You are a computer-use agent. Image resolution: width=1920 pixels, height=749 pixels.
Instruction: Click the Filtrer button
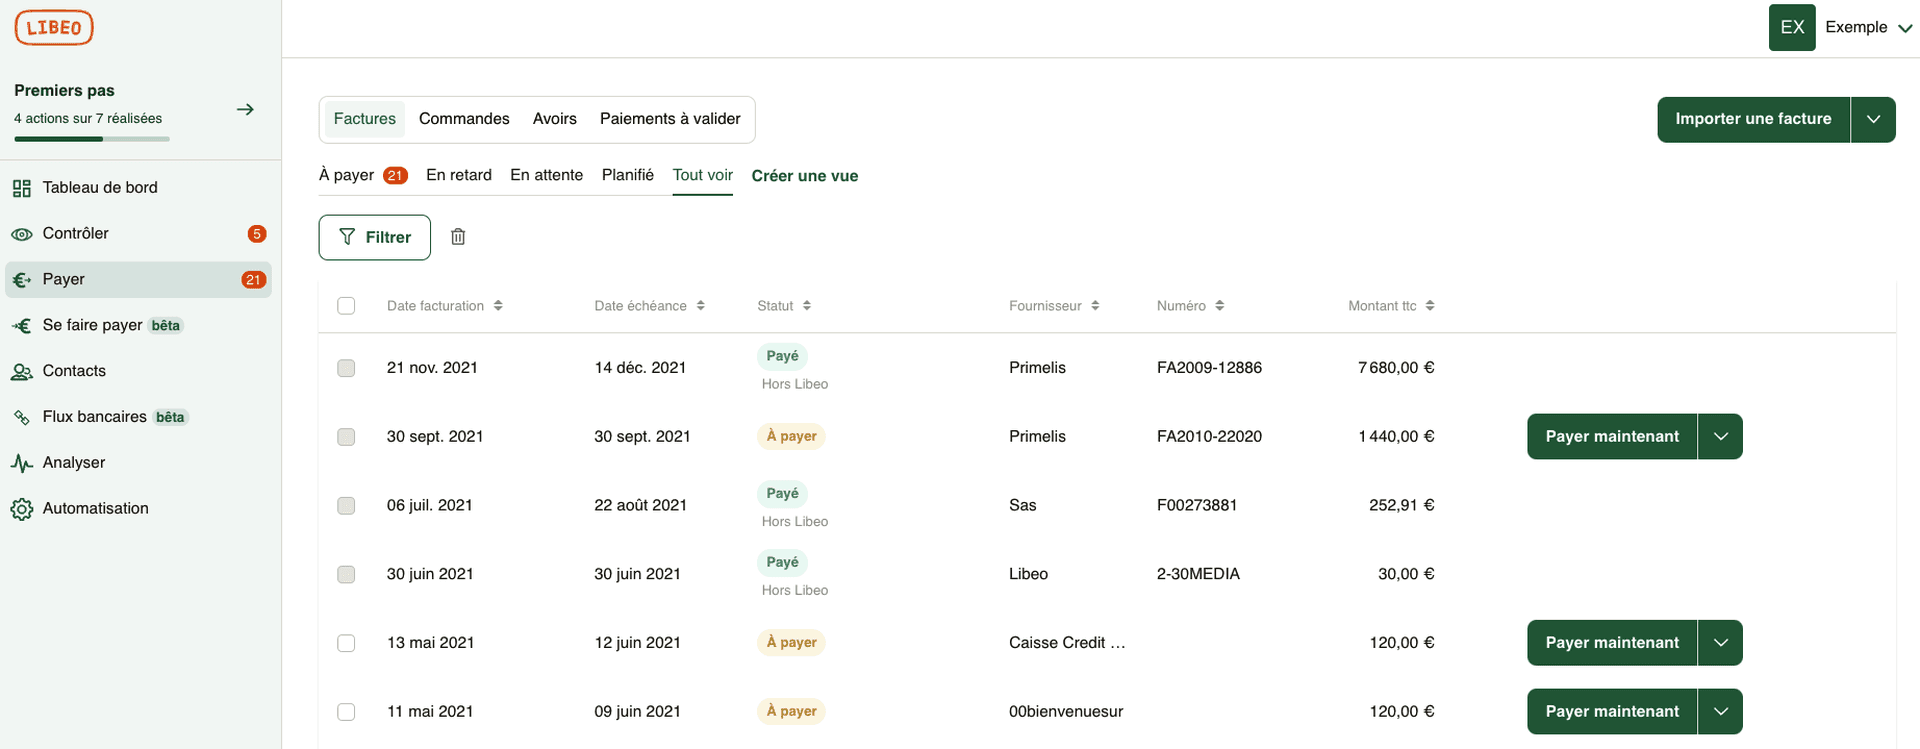click(x=375, y=238)
